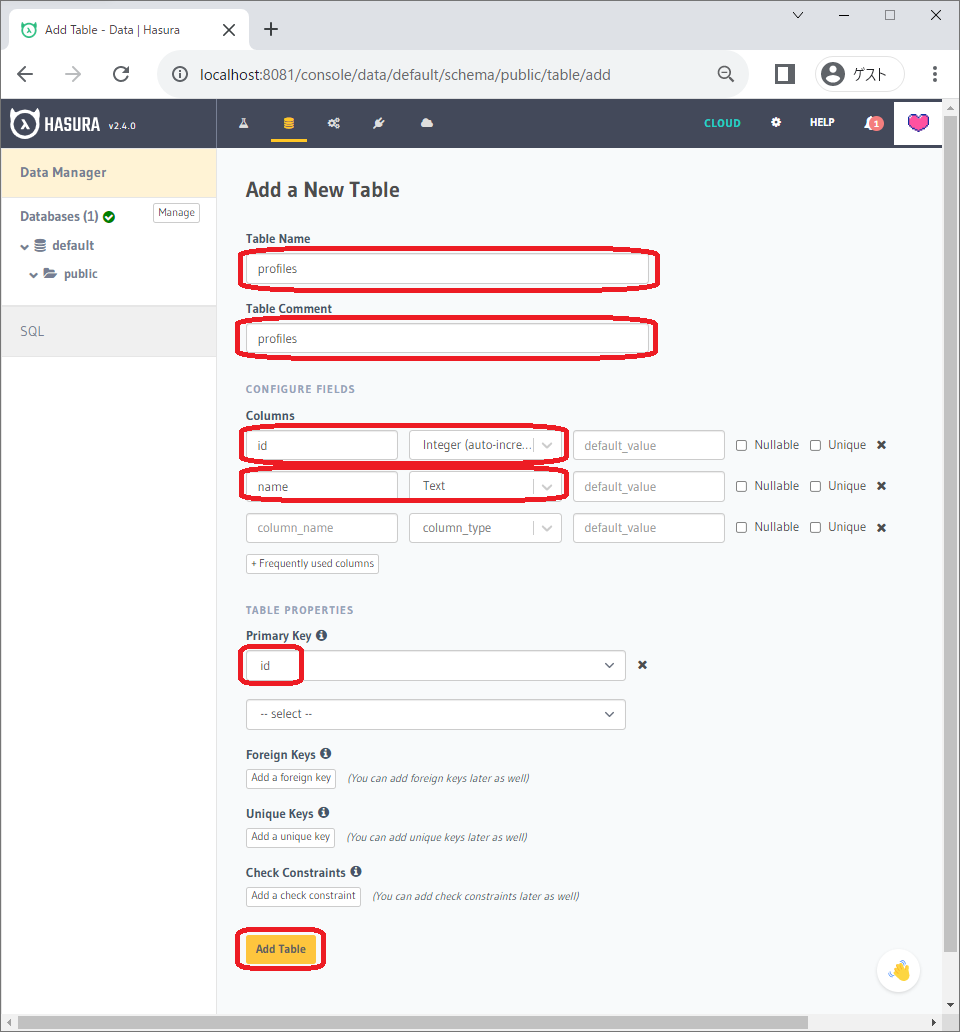Open the CLOUD menu item

click(722, 123)
